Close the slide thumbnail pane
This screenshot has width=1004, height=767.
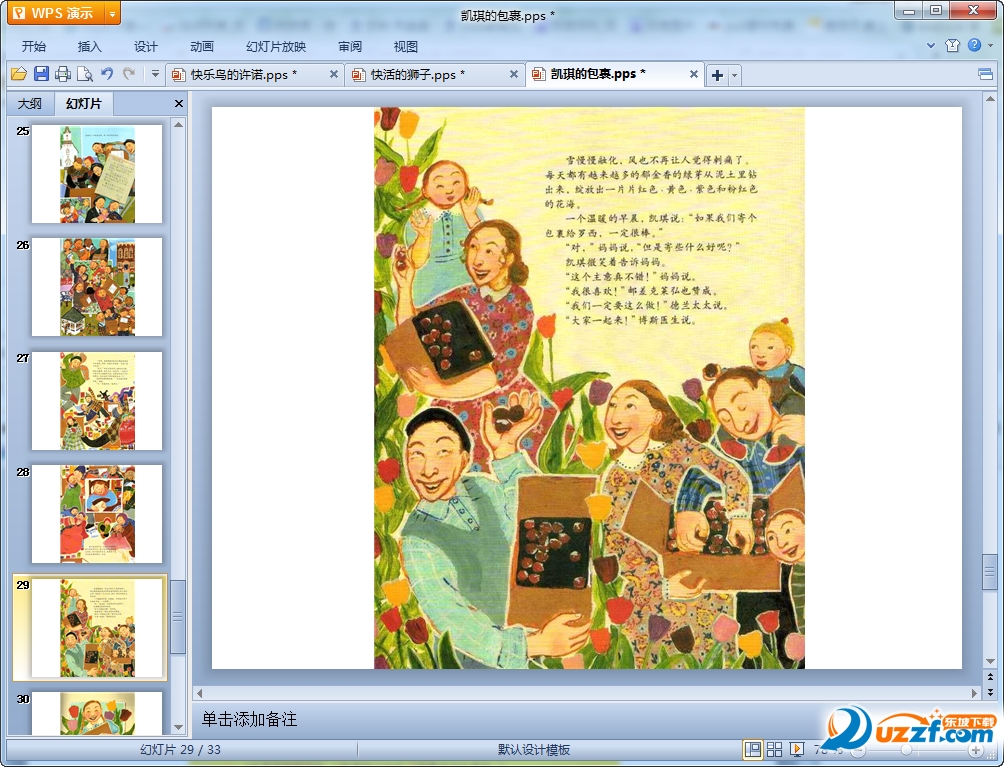[x=179, y=103]
